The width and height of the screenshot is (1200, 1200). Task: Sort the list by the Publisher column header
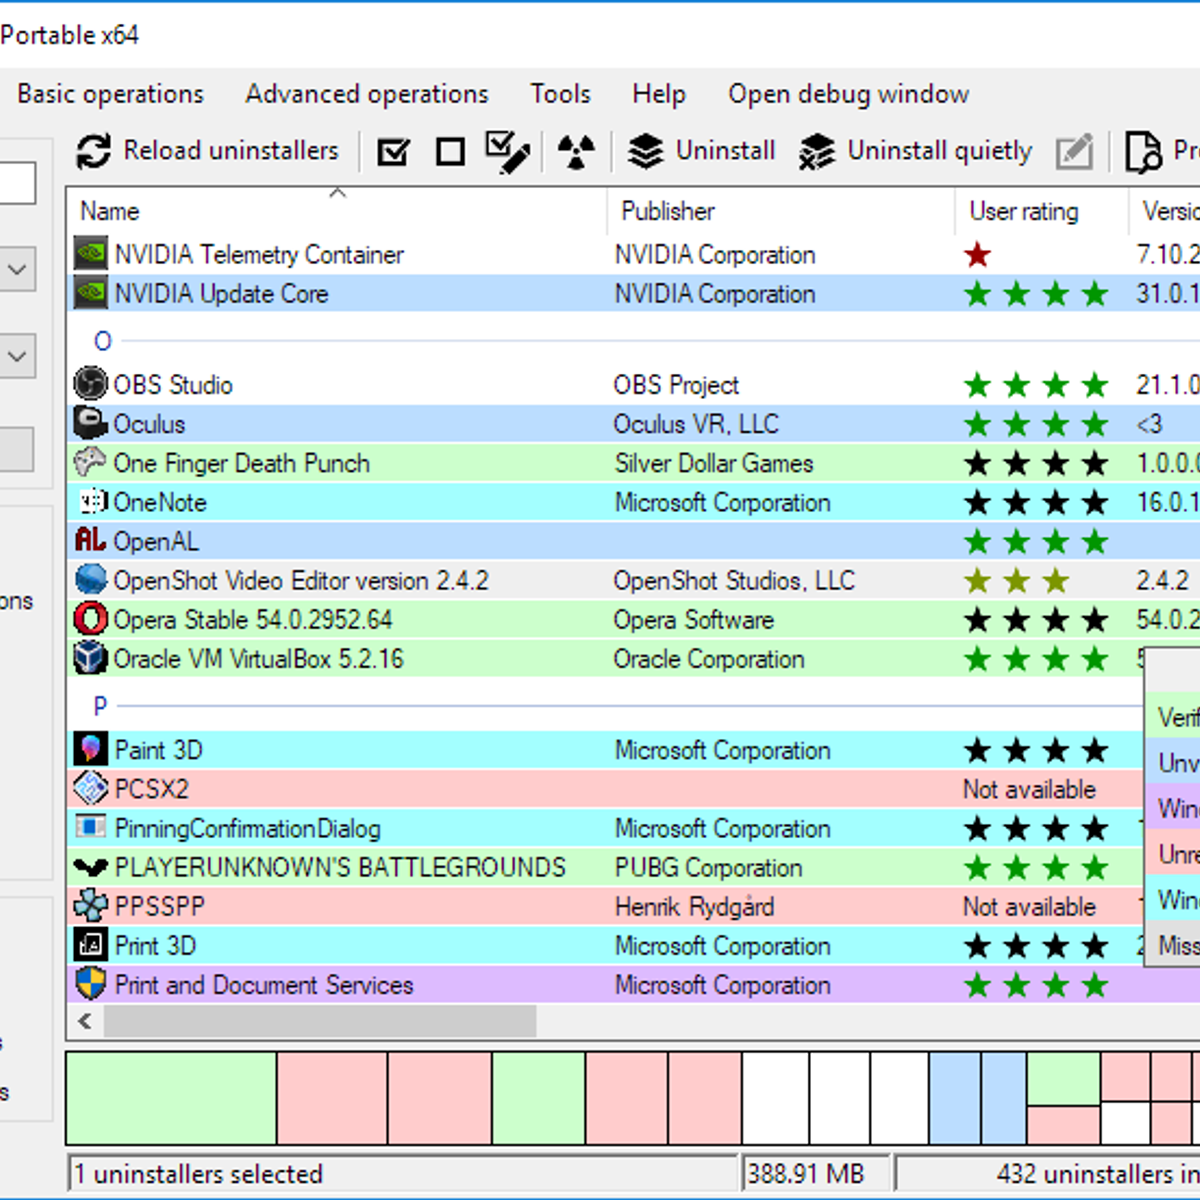[x=781, y=211]
